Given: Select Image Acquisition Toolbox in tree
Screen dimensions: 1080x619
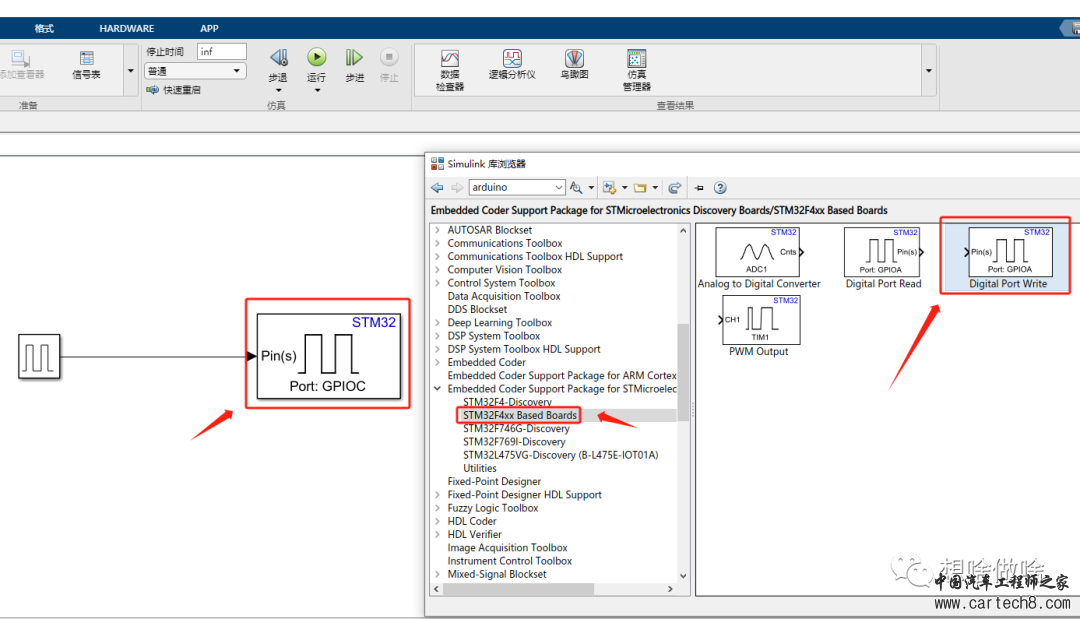Looking at the screenshot, I should pos(507,547).
